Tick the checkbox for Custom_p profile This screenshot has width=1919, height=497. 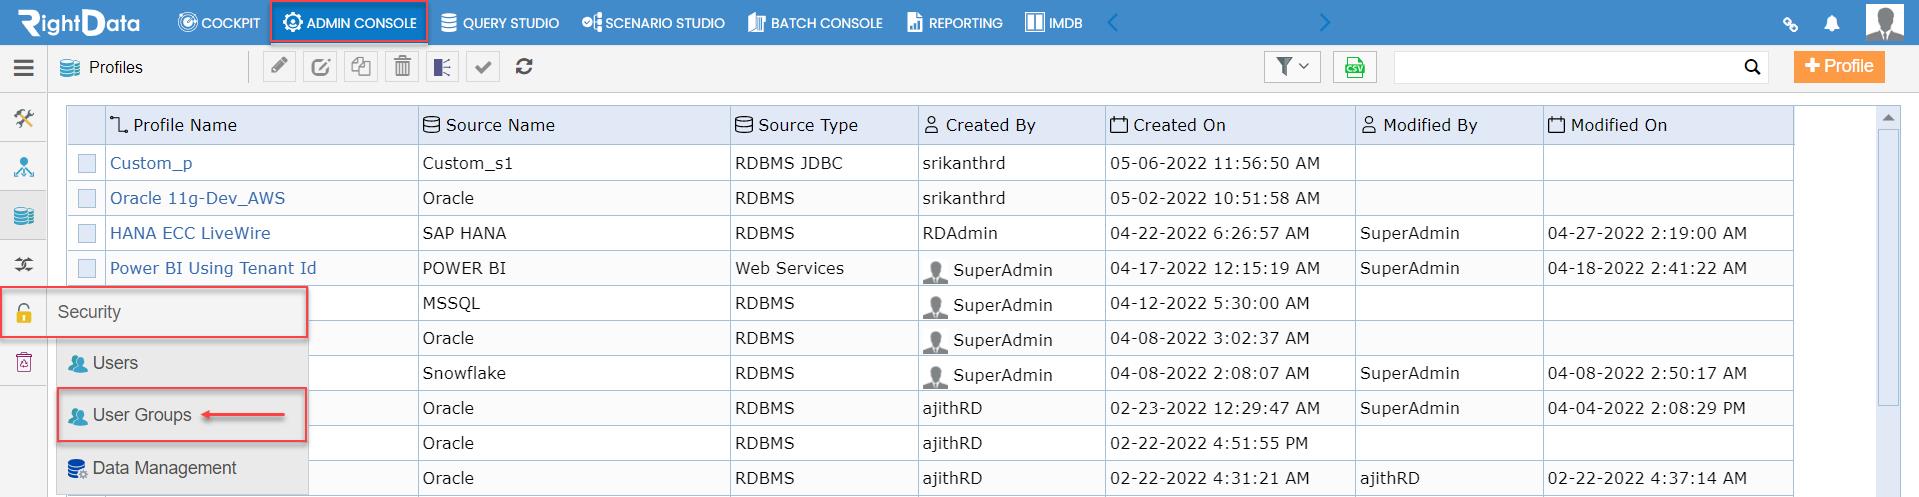(87, 163)
